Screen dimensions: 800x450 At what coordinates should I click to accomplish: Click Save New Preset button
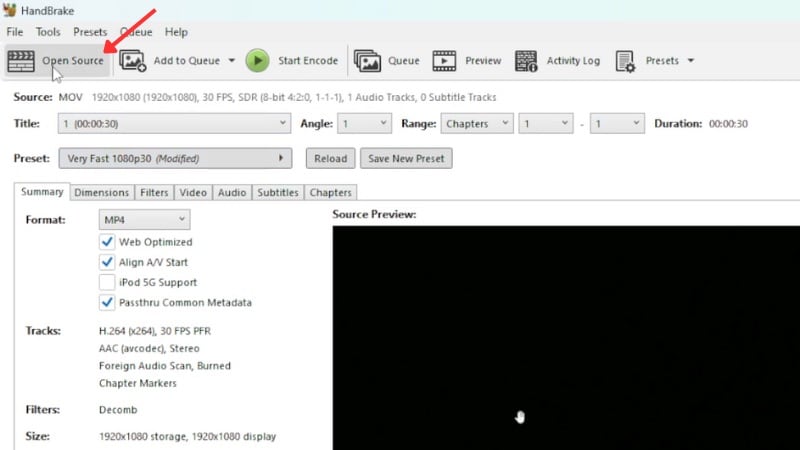406,158
